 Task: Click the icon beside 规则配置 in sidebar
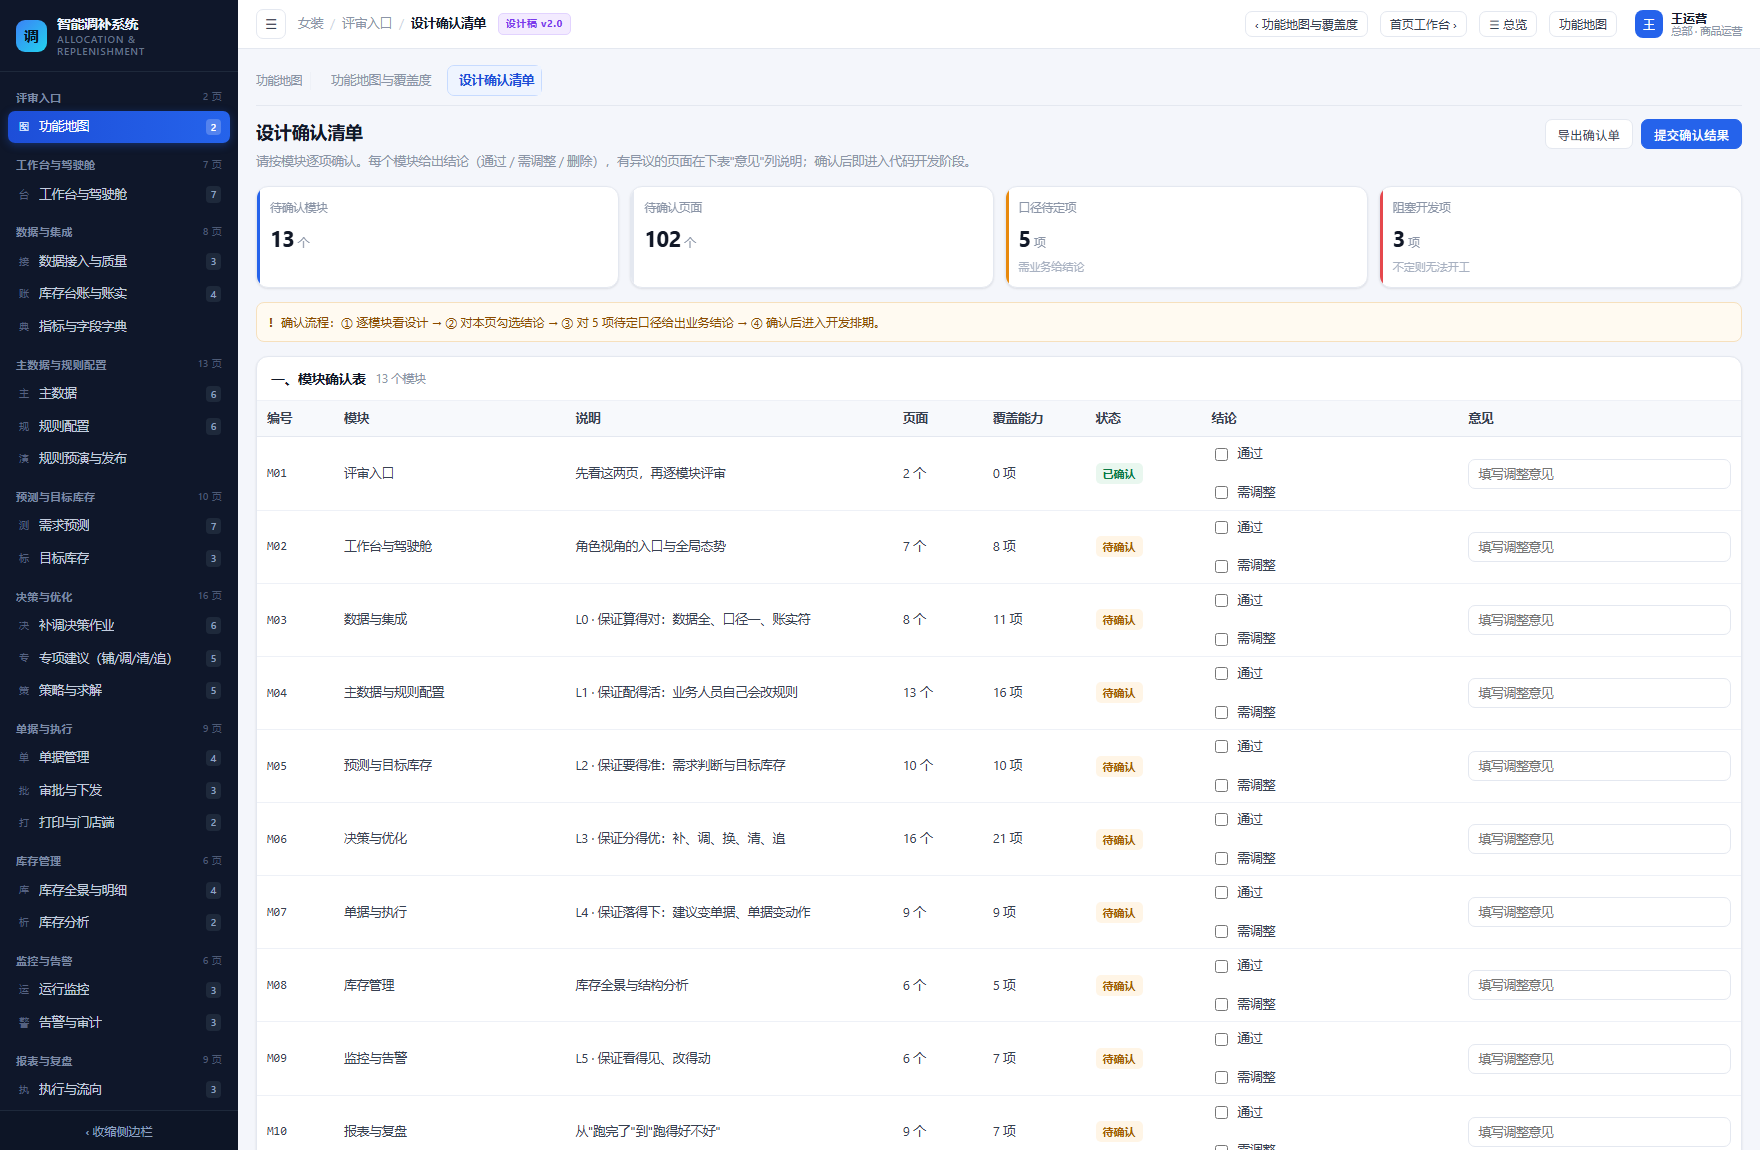tap(24, 427)
